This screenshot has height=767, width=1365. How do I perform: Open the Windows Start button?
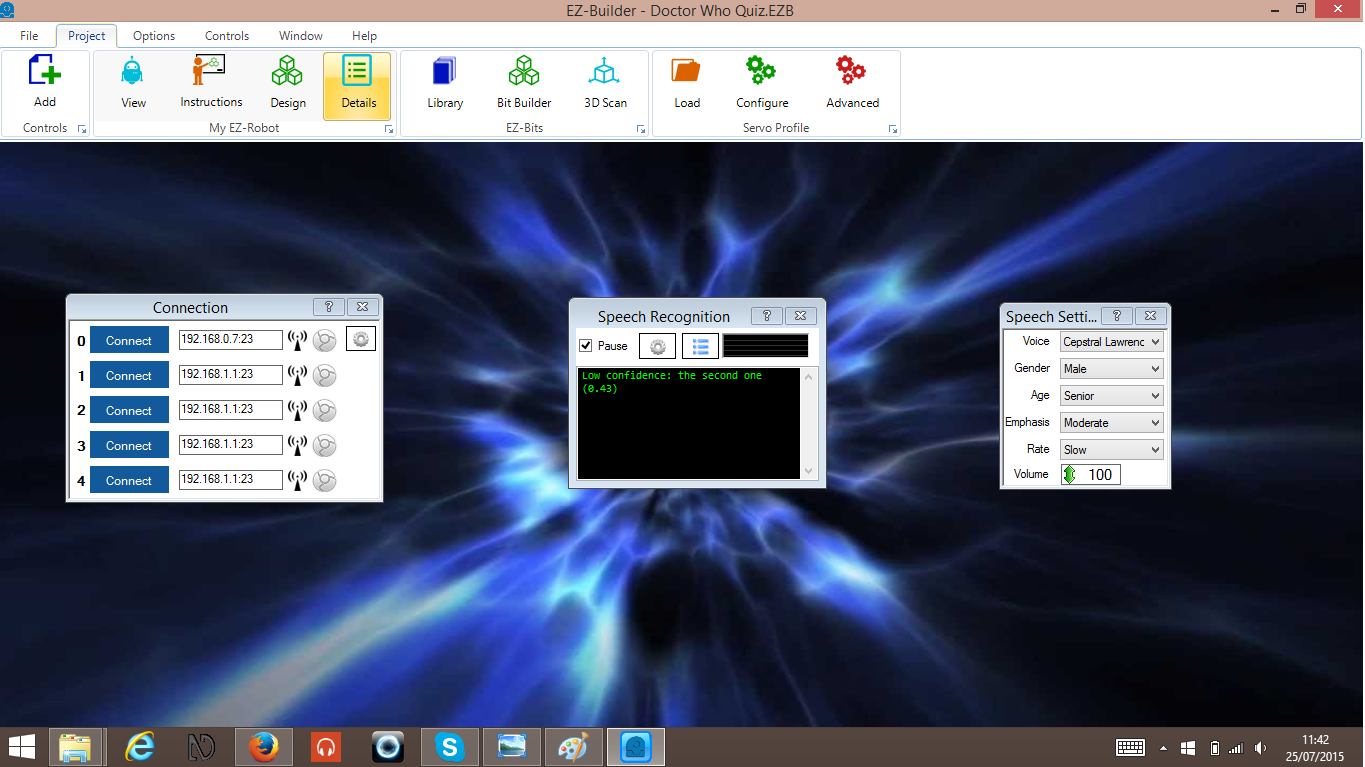tap(22, 747)
